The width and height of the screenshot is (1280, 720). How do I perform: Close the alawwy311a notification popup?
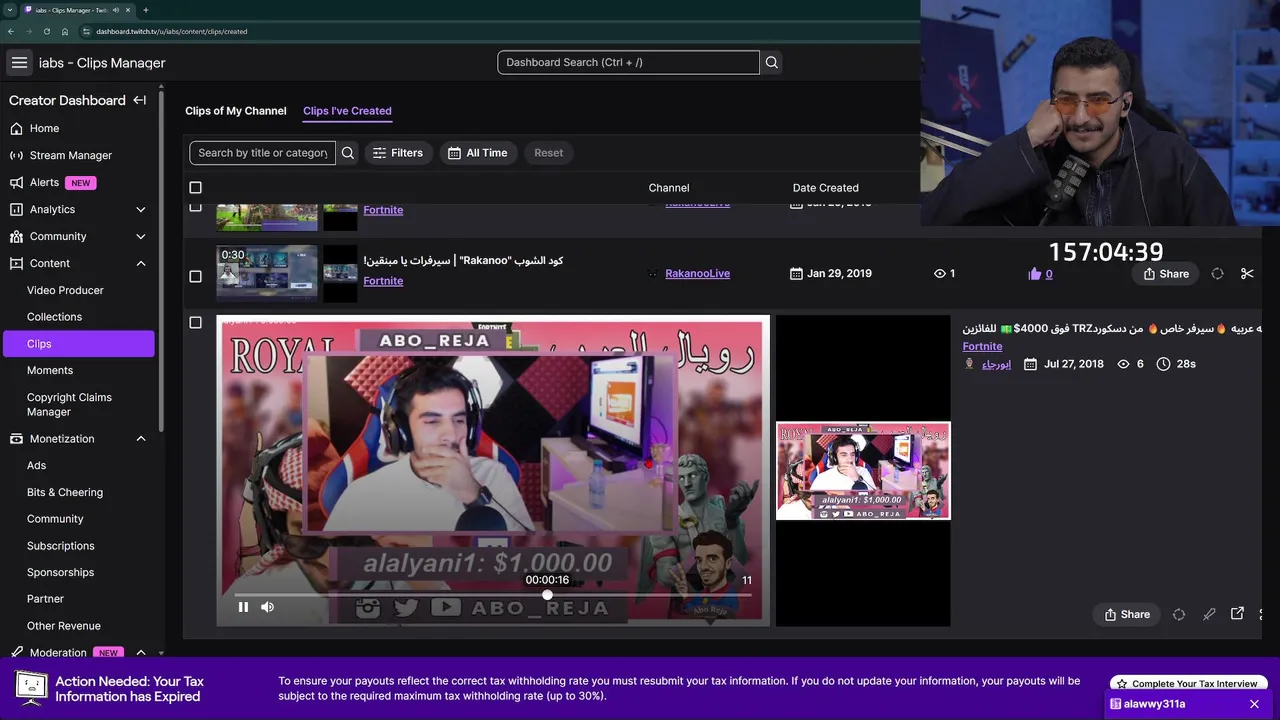click(1254, 704)
